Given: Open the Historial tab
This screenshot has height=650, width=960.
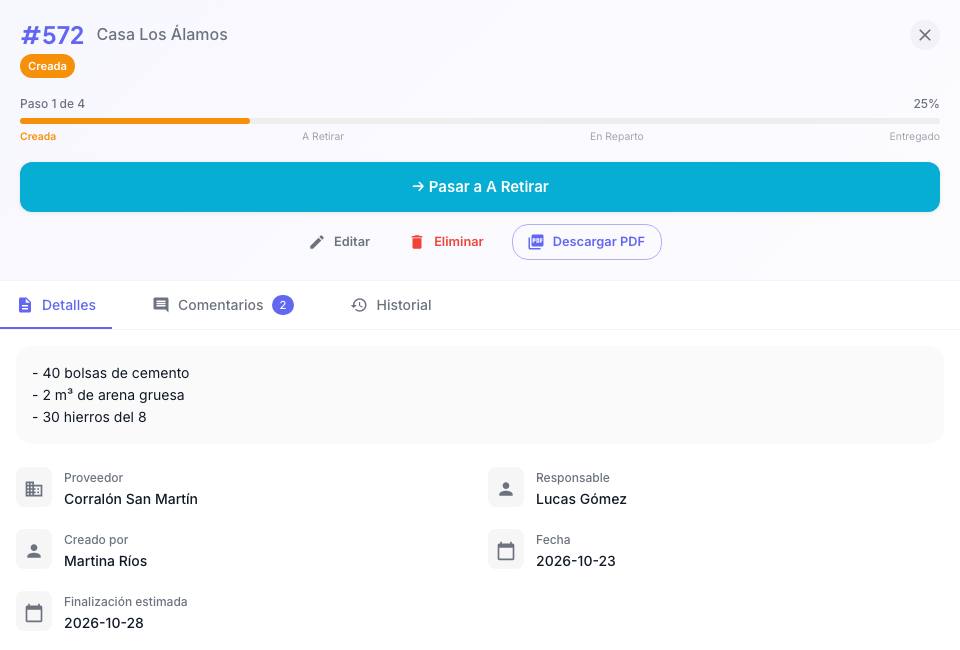Looking at the screenshot, I should (391, 305).
